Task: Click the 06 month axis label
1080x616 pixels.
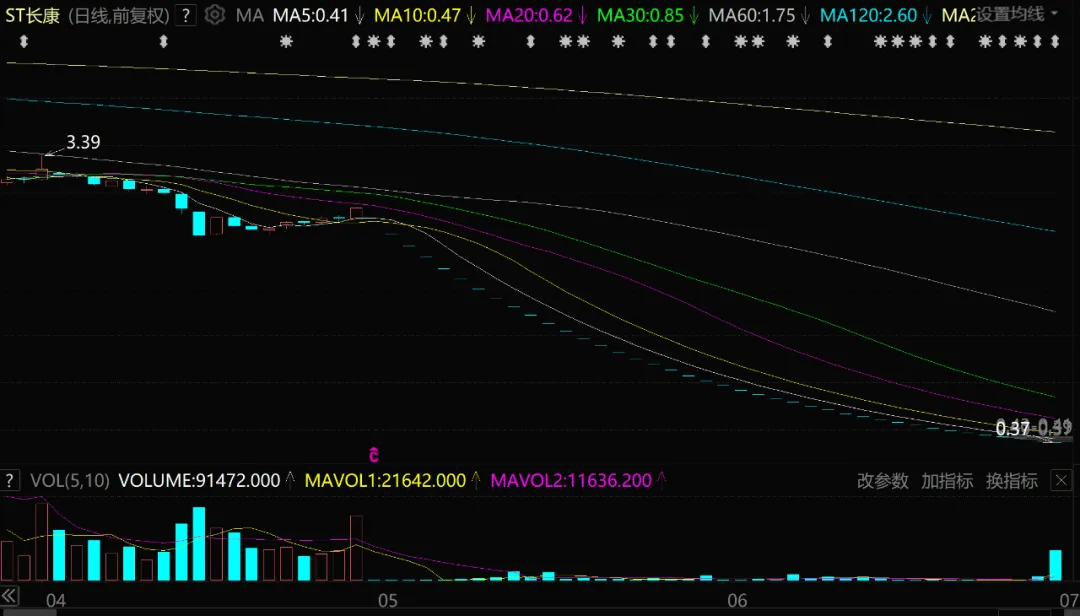Action: tap(737, 601)
